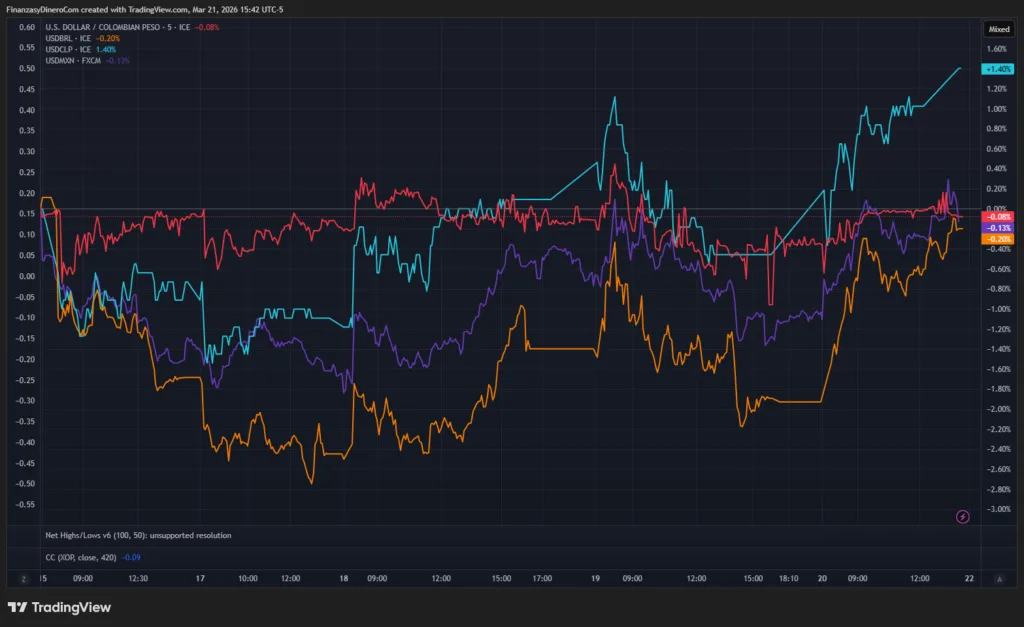Click the orange -0.20% price label

tap(998, 239)
